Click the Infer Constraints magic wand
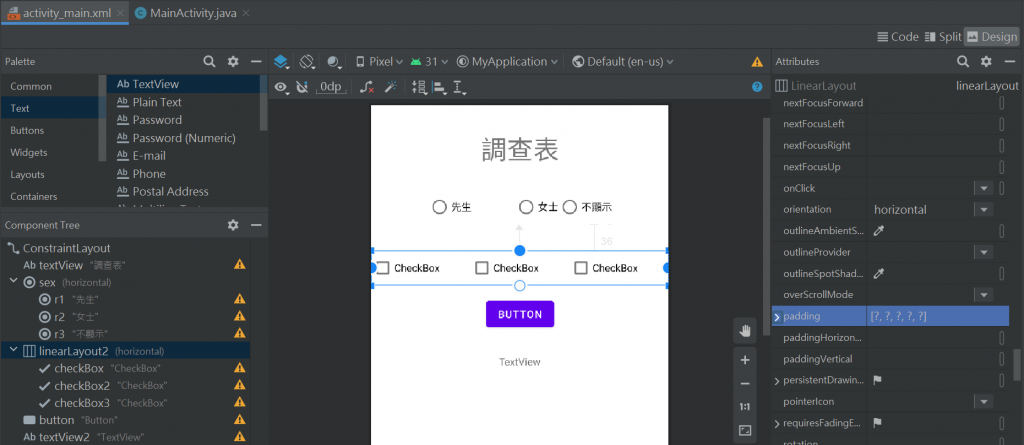 [x=391, y=87]
